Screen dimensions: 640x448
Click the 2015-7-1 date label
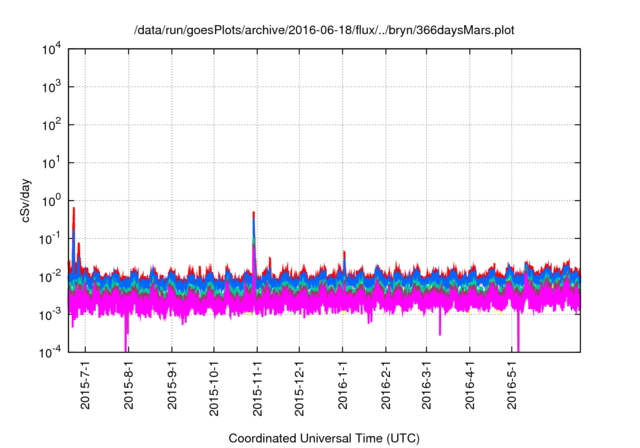pyautogui.click(x=85, y=385)
